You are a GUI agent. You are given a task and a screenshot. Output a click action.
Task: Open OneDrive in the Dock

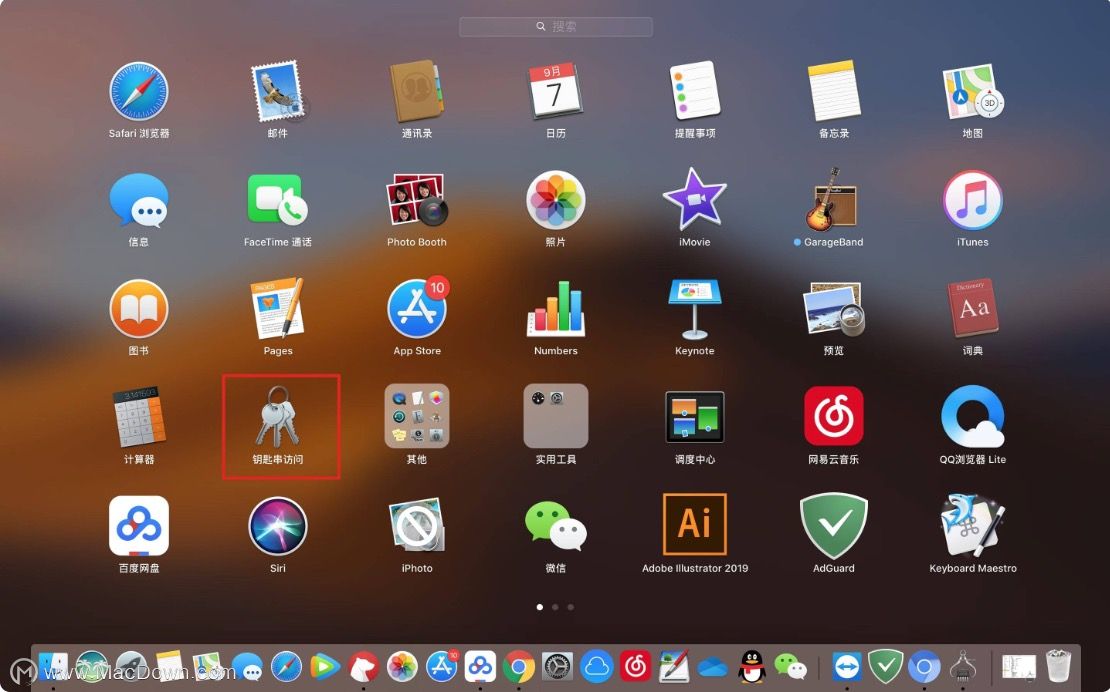click(x=712, y=667)
